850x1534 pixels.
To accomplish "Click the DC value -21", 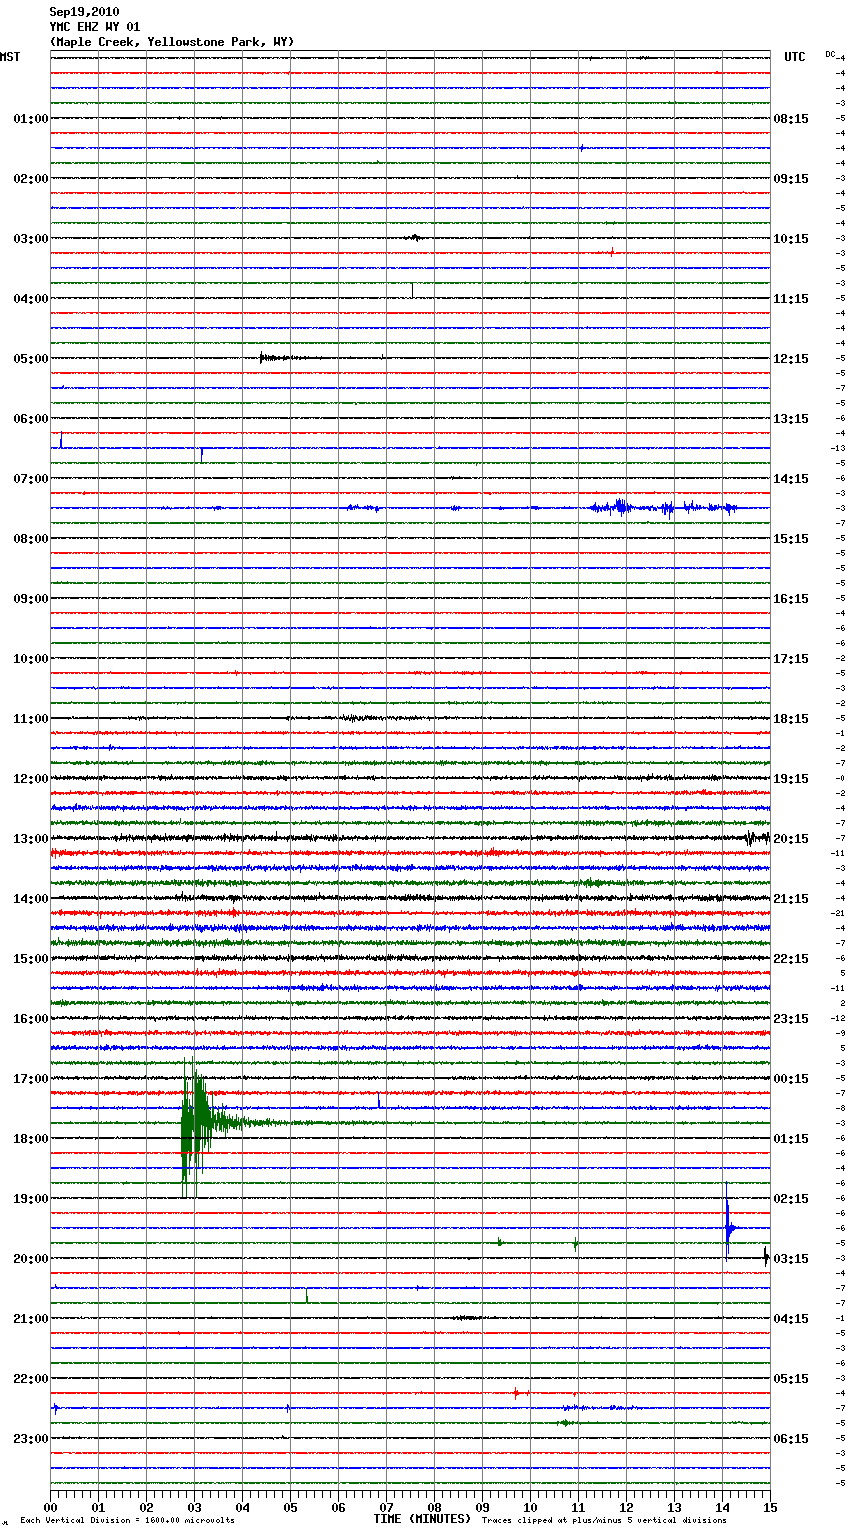I will 838,914.
